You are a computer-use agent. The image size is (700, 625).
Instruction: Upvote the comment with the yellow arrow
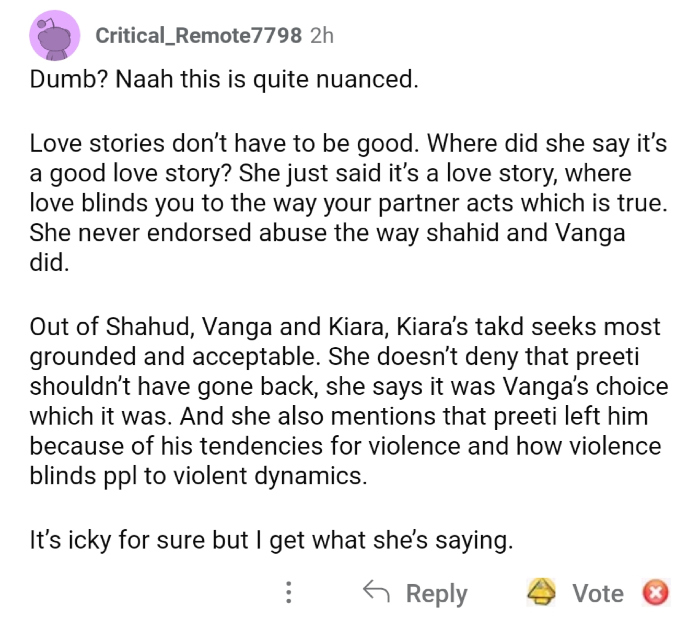(x=542, y=593)
